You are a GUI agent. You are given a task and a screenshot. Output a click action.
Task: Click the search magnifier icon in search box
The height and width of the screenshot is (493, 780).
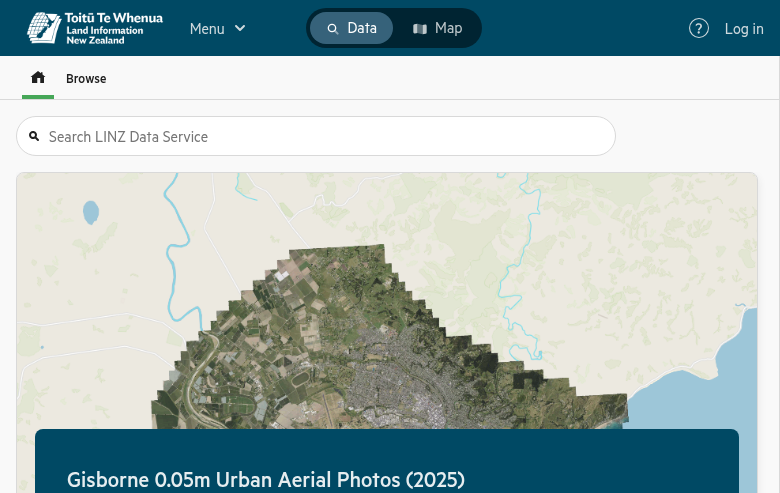(x=34, y=136)
